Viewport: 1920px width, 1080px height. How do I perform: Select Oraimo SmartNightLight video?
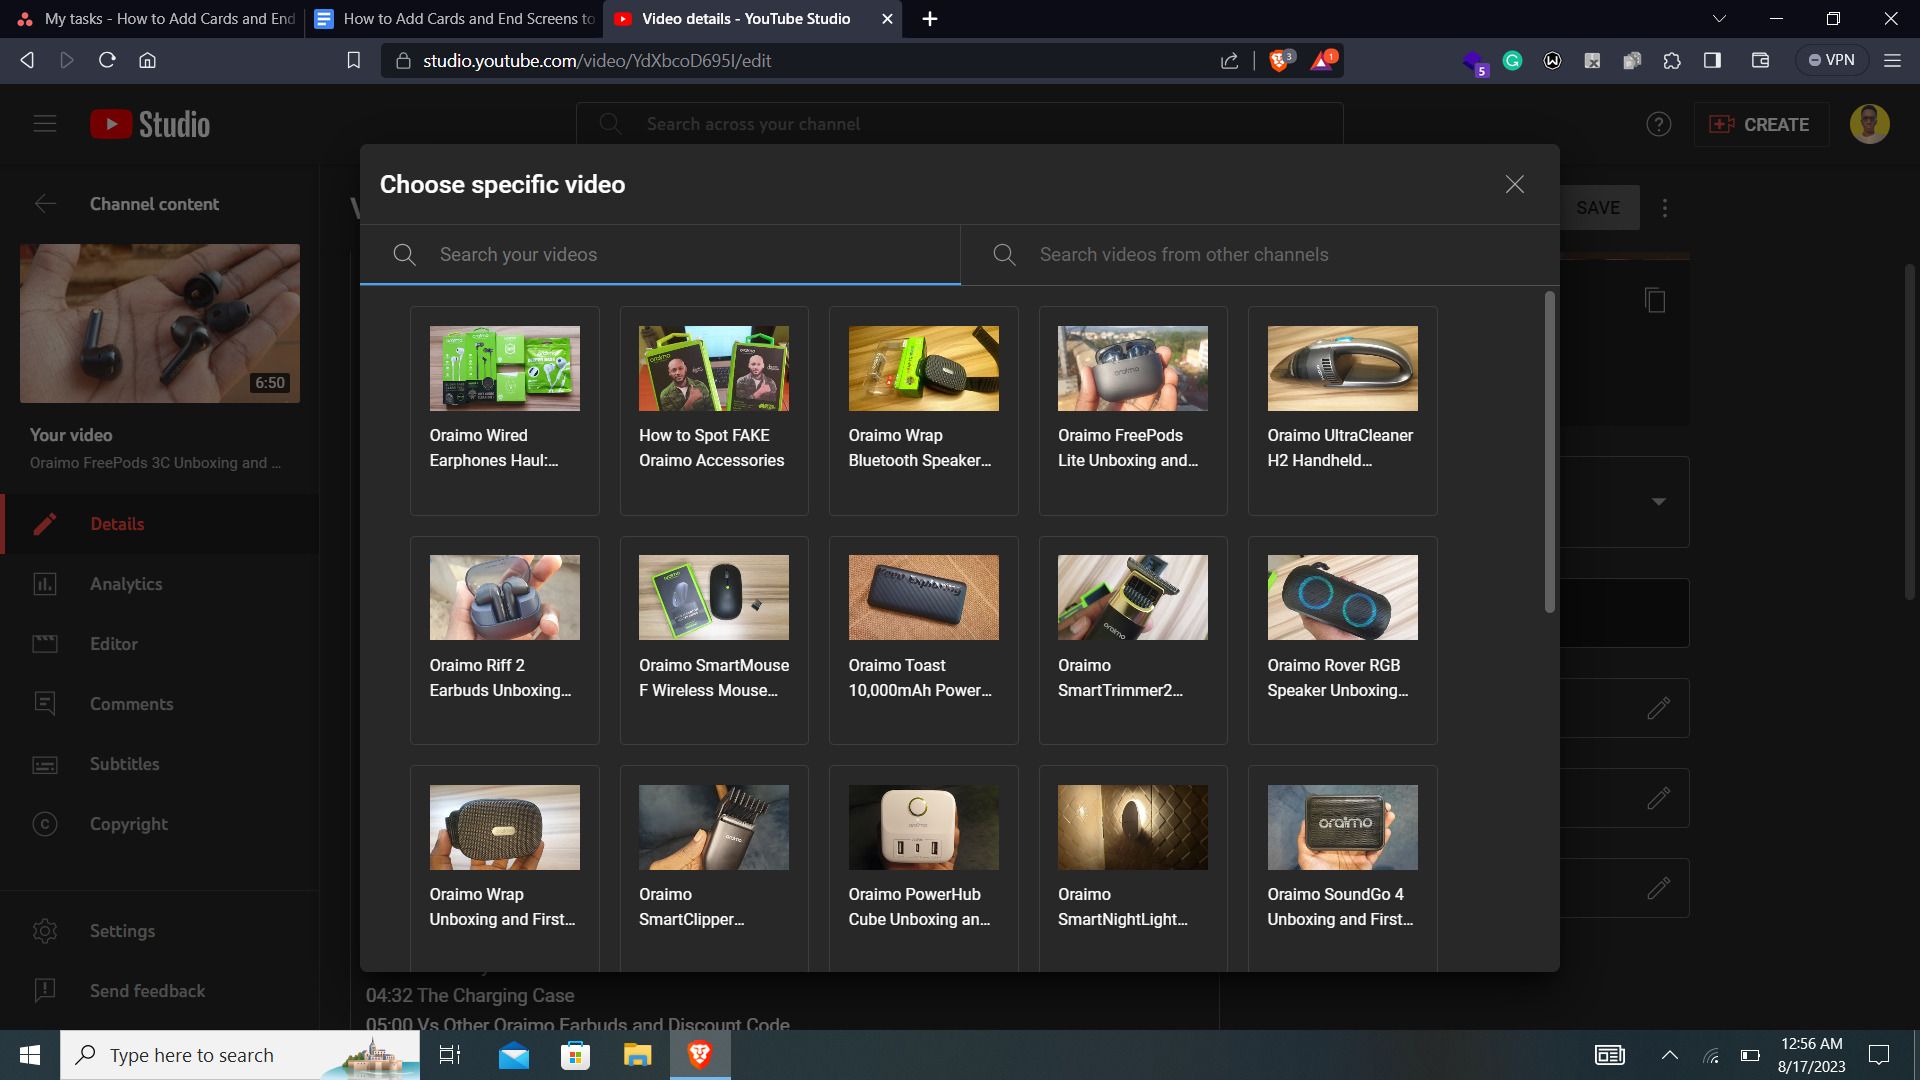[x=1133, y=868]
